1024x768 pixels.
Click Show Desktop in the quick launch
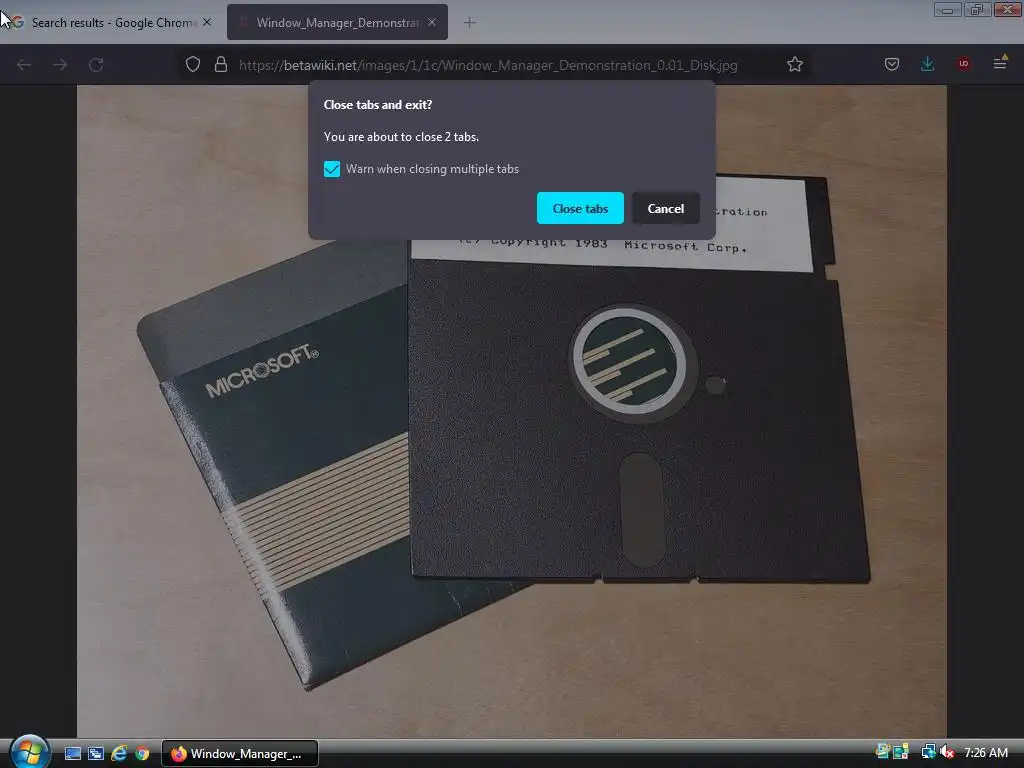click(72, 754)
